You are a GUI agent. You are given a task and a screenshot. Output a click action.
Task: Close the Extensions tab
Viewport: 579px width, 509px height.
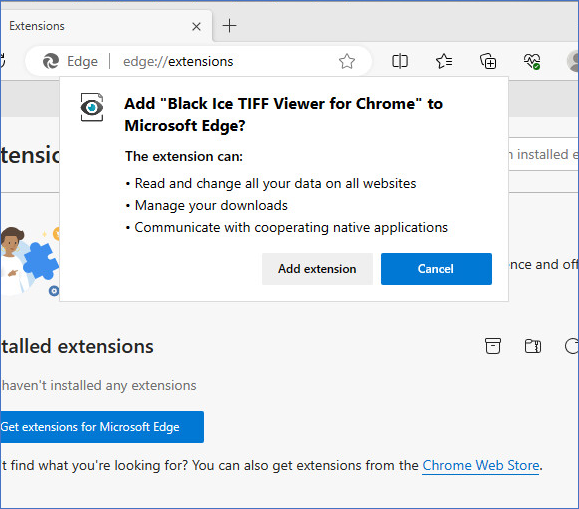(x=196, y=26)
